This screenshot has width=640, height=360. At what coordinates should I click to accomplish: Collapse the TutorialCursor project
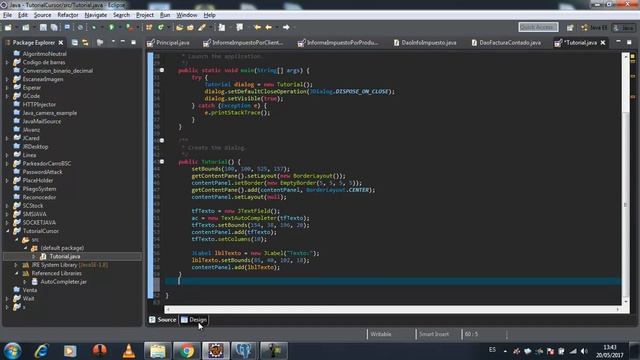[7, 231]
